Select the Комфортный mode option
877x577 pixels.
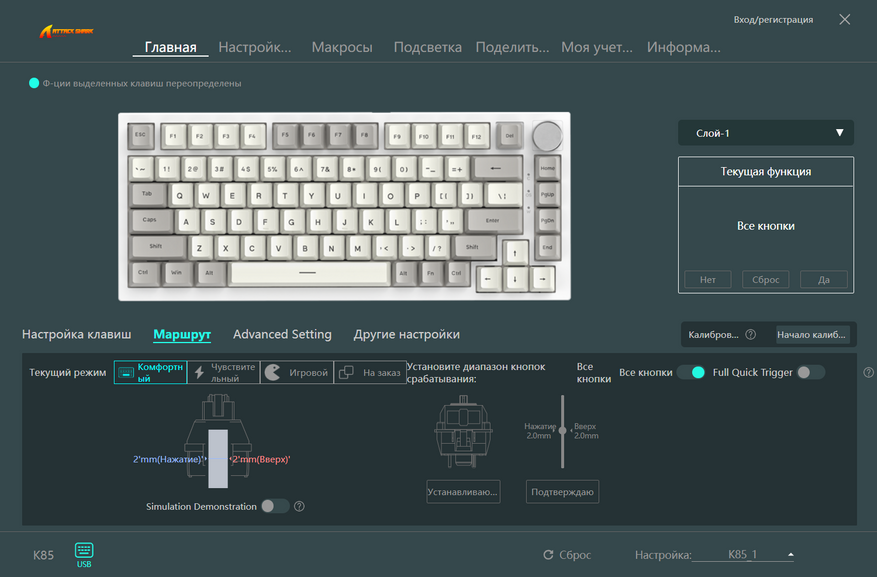[x=150, y=372]
